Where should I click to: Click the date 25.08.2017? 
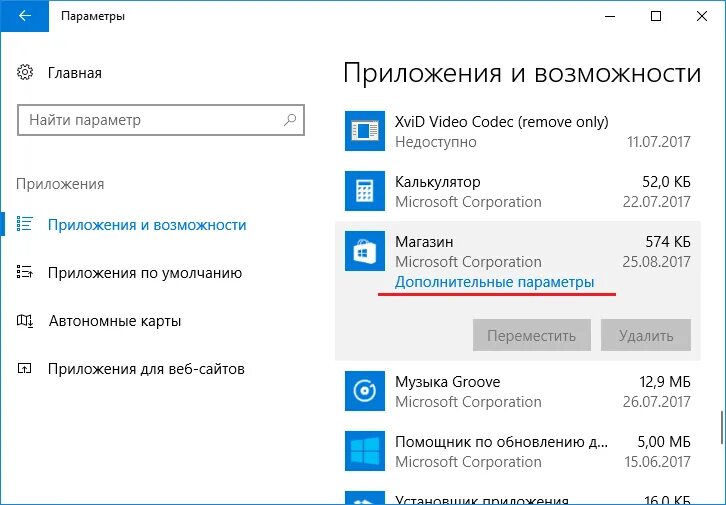656,262
